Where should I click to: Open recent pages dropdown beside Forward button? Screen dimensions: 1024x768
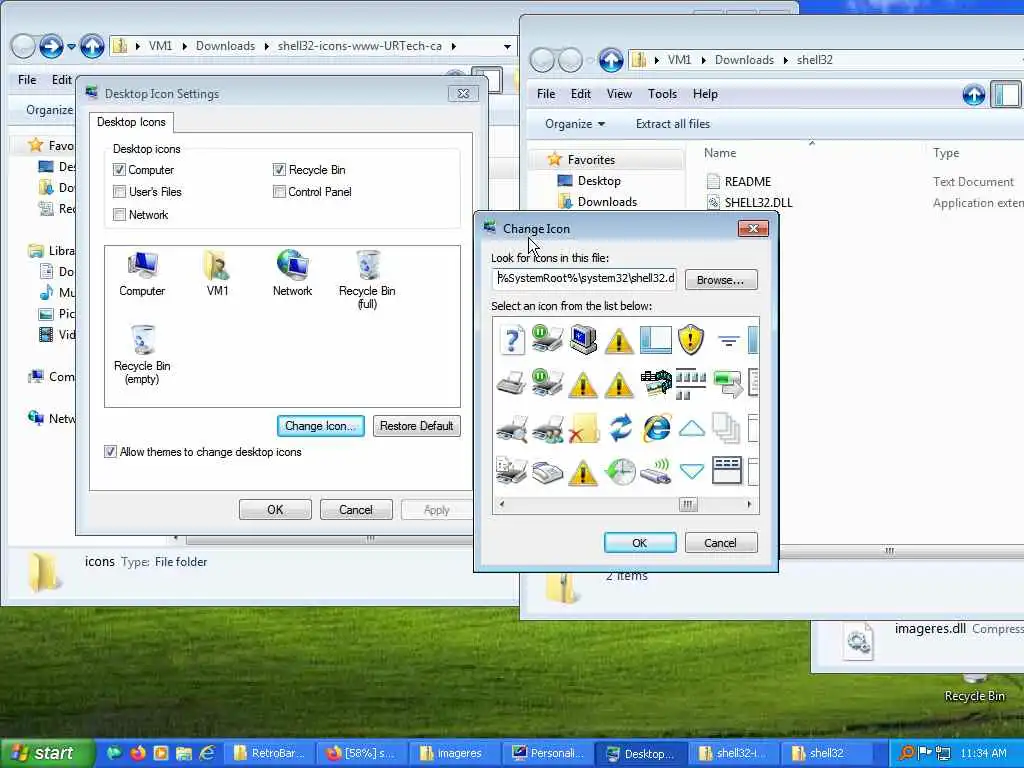[71, 46]
